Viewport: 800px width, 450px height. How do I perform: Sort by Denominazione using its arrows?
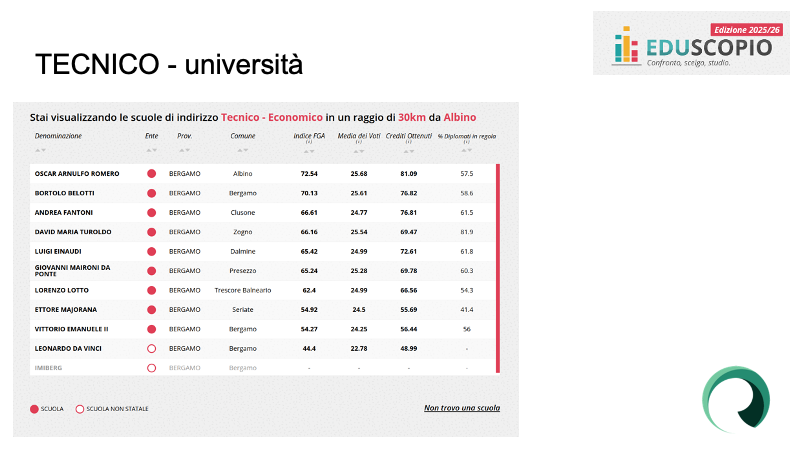[x=40, y=151]
